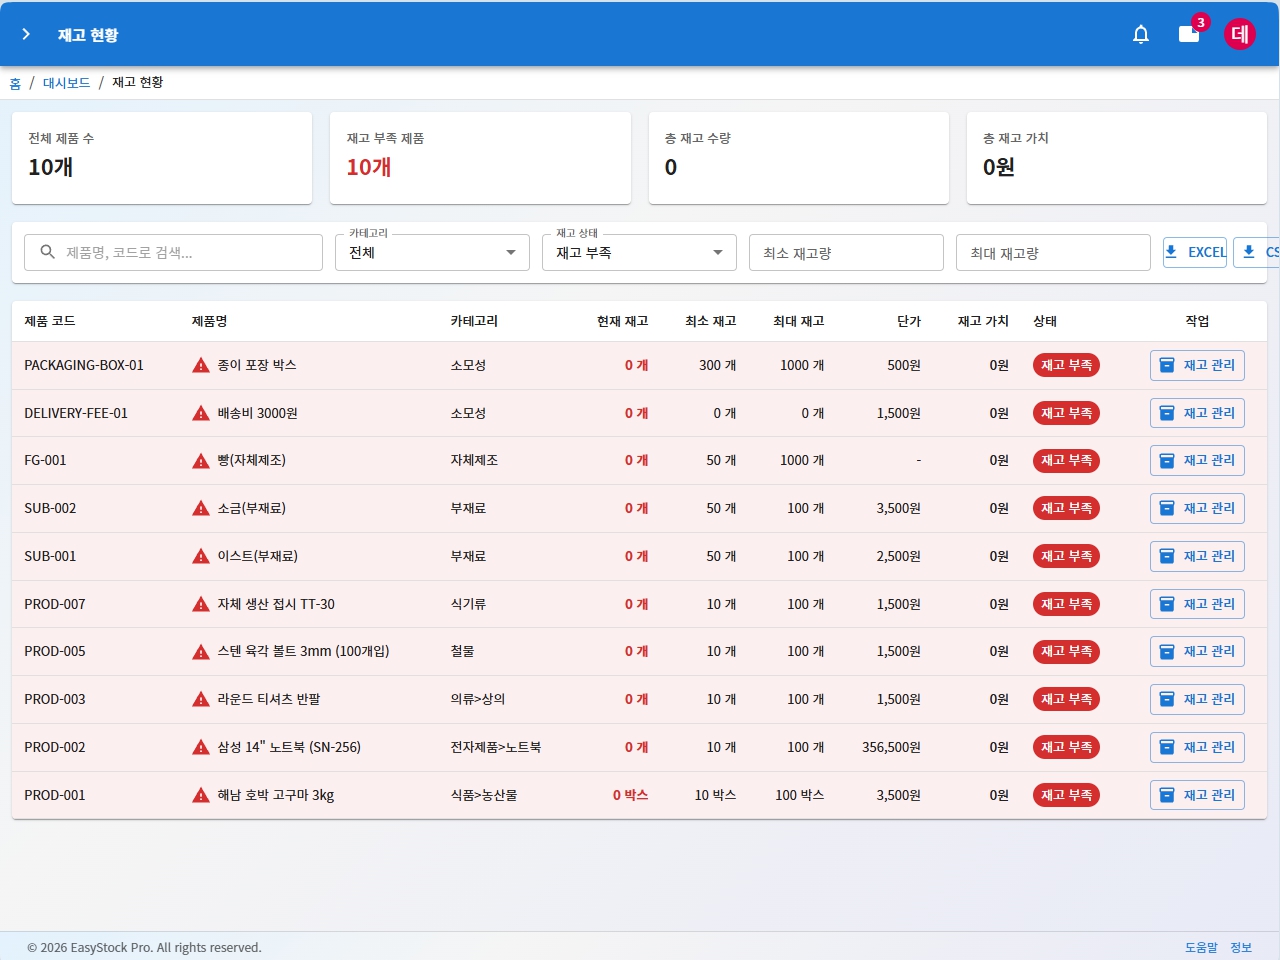Viewport: 1280px width, 960px height.
Task: Navigate to 대시보드 breadcrumb link
Action: tap(66, 83)
